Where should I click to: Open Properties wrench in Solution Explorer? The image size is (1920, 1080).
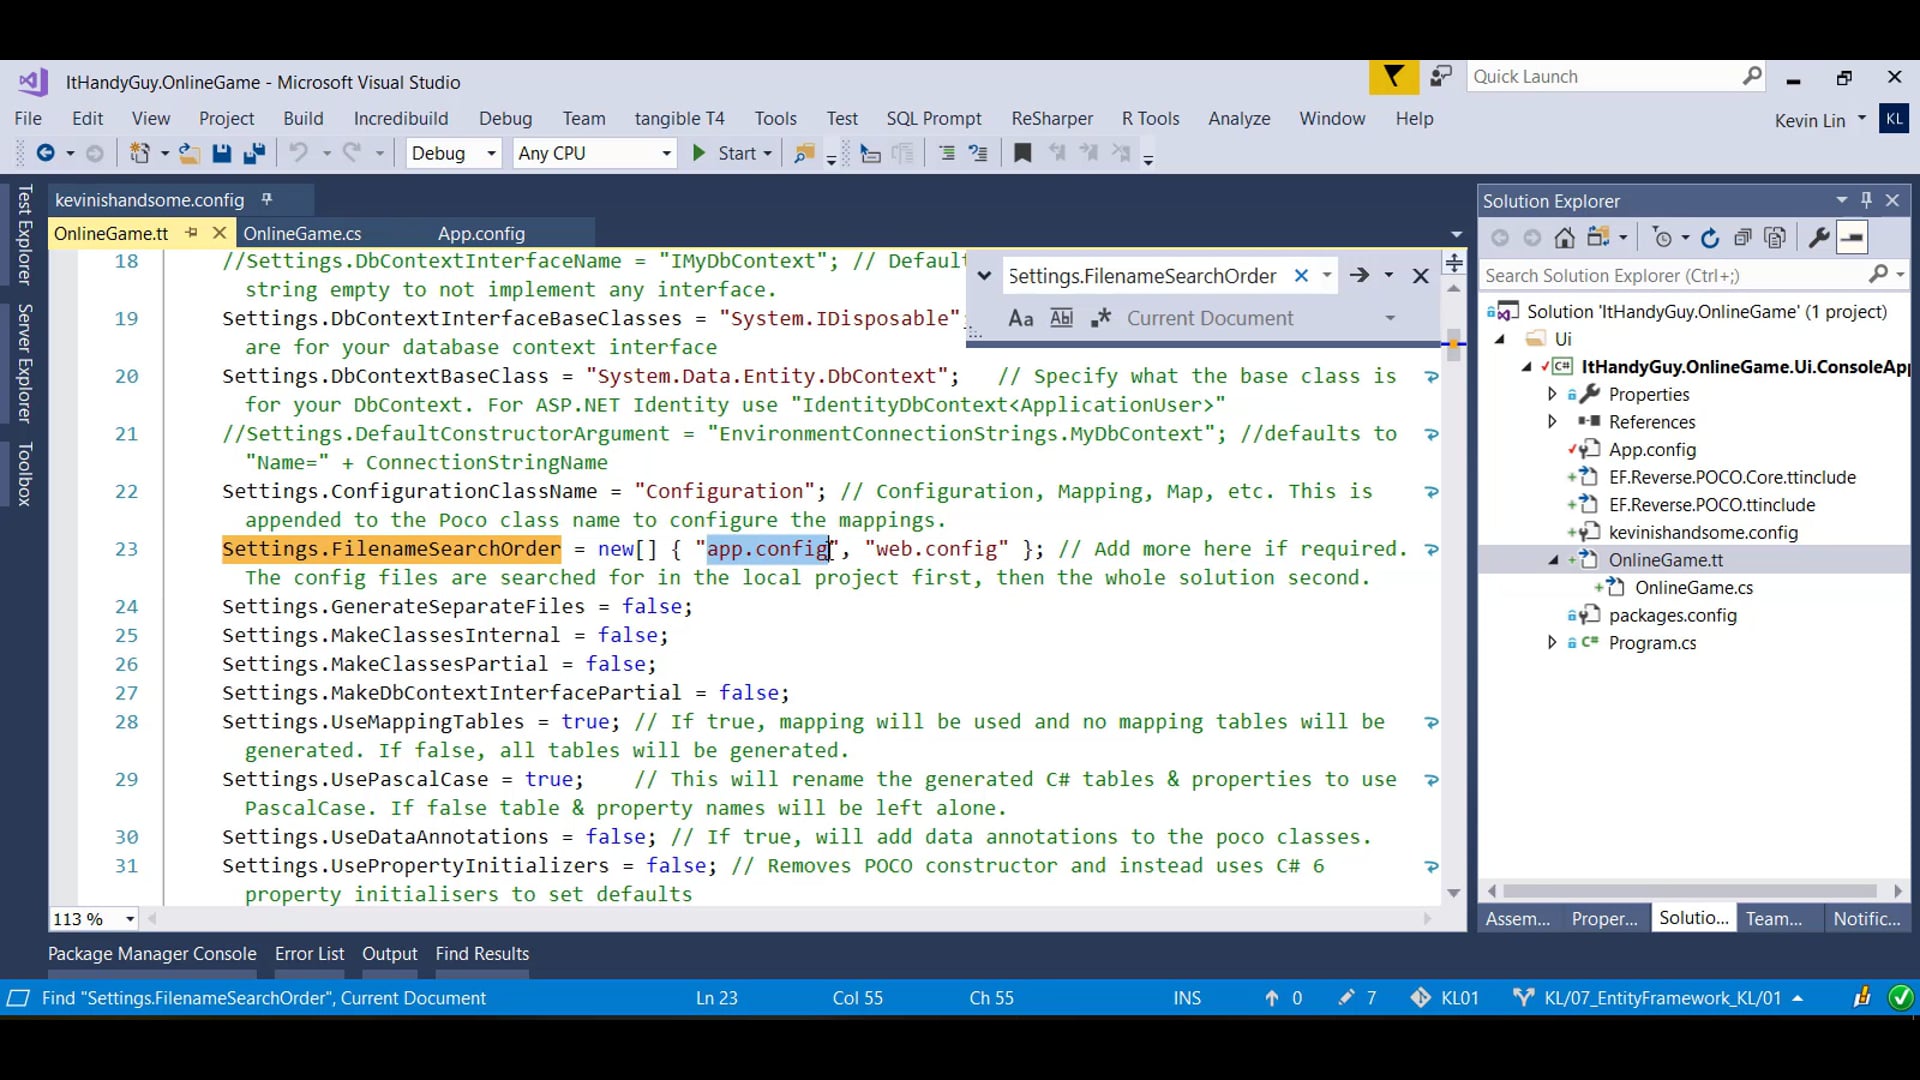1819,238
